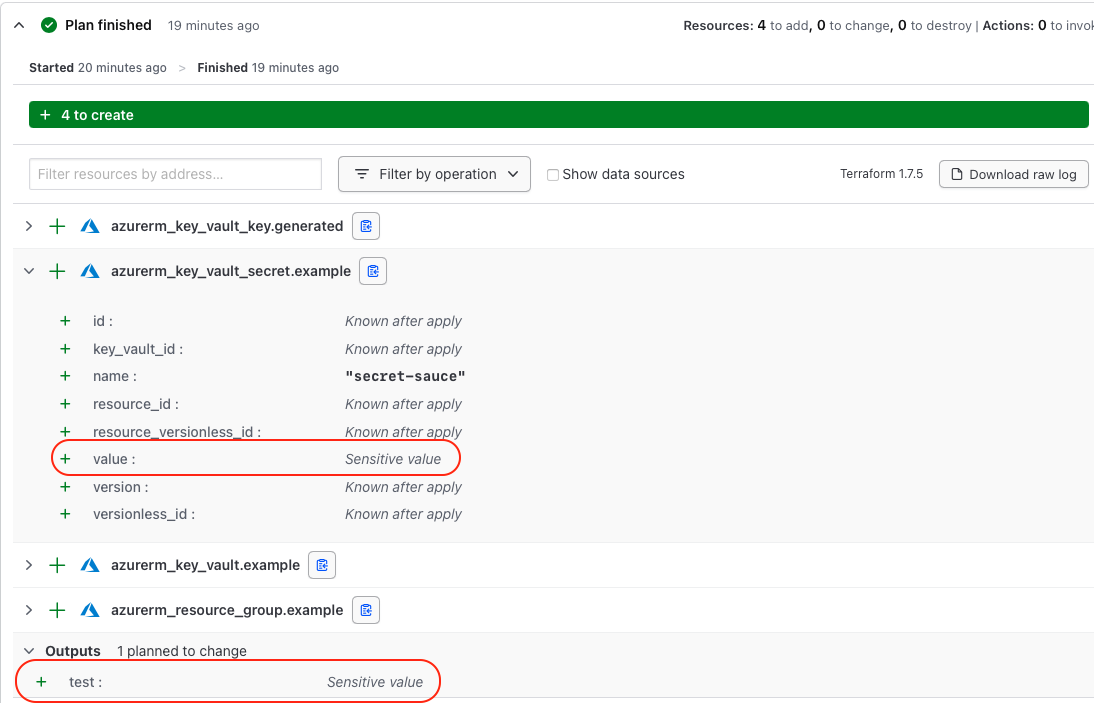The image size is (1094, 703).
Task: Click copy icon beside azurerm_key_vault_secret.example
Action: (373, 271)
